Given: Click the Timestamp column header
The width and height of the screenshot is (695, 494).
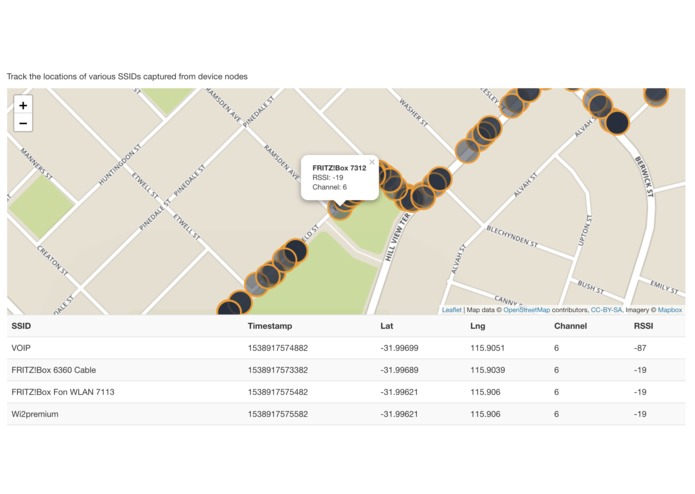Looking at the screenshot, I should (x=270, y=326).
